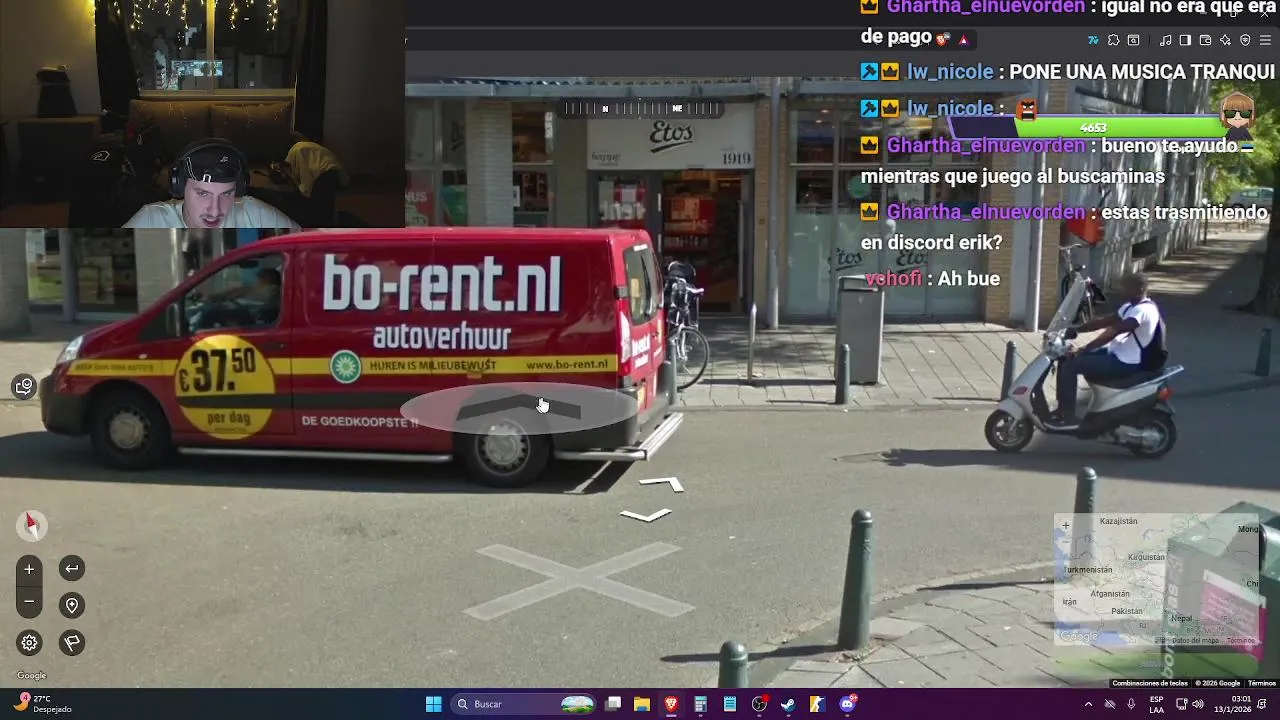
Task: Move forward with the upper street arrow
Action: (662, 484)
